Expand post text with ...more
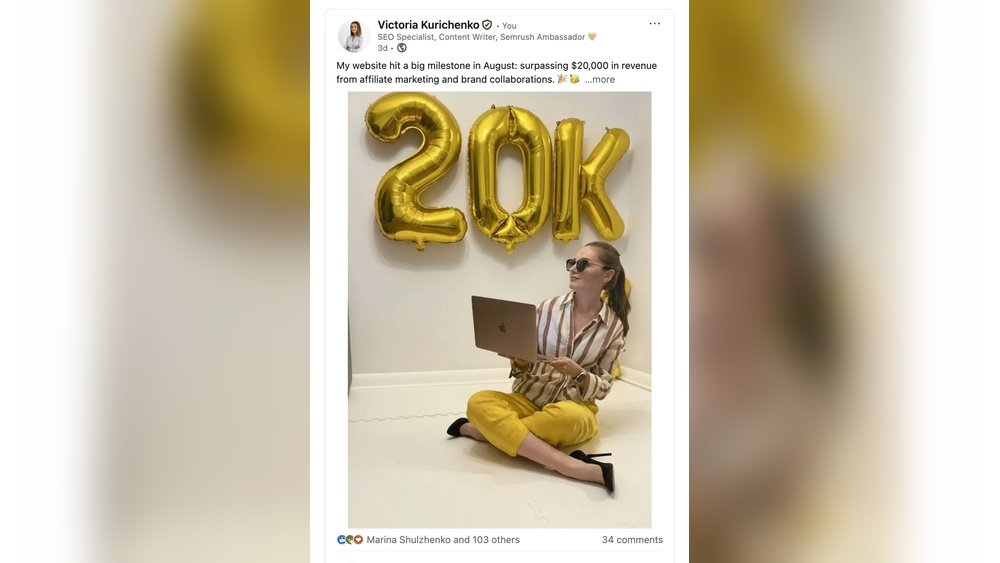 coord(599,80)
